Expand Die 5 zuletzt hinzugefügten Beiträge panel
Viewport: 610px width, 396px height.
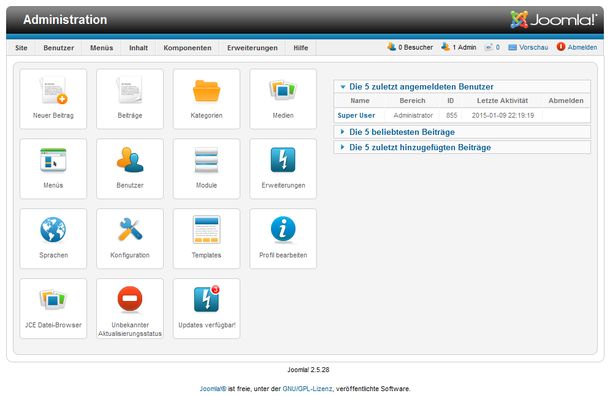(x=462, y=147)
